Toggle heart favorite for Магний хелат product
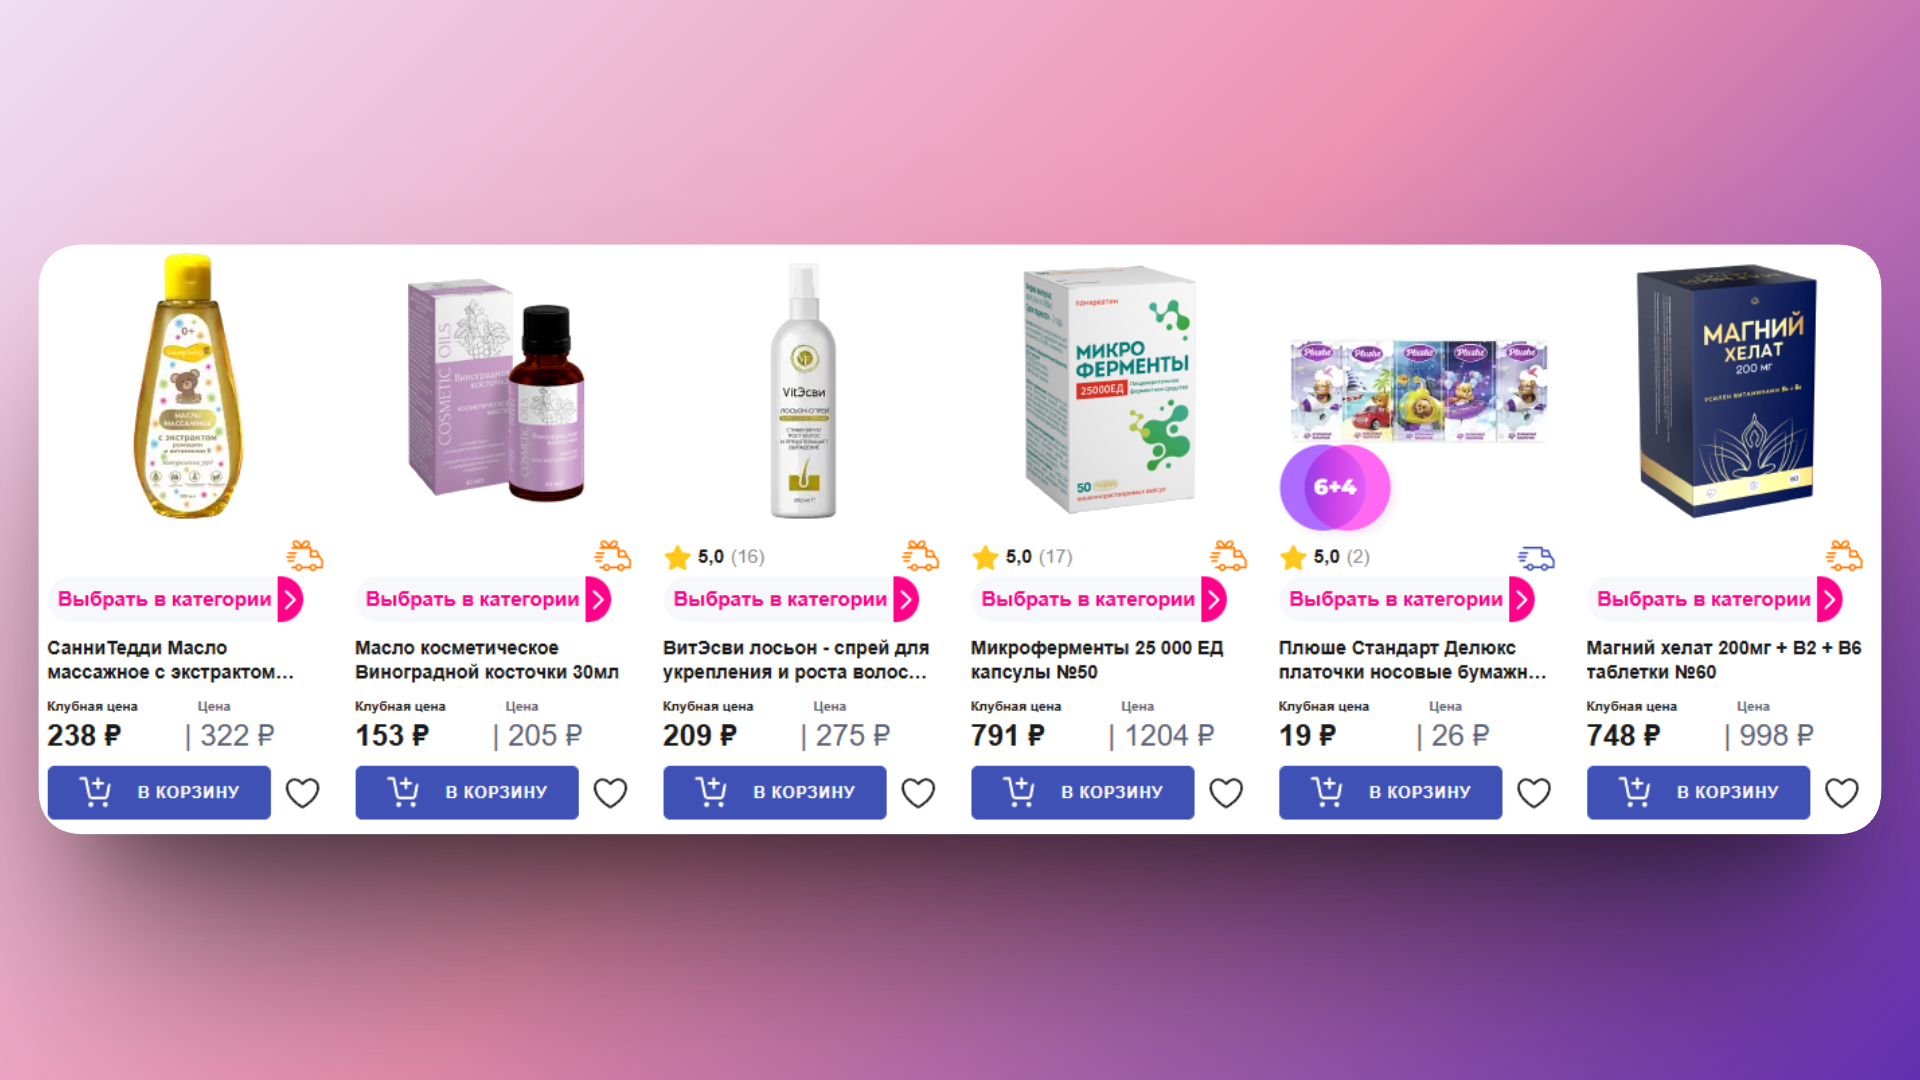The image size is (1920, 1080). click(1842, 793)
